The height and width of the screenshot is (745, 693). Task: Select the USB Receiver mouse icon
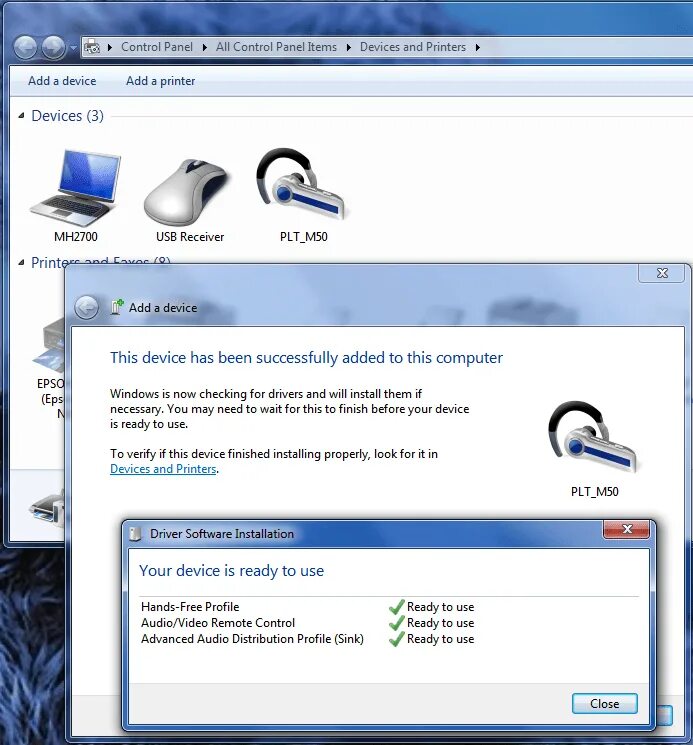188,191
